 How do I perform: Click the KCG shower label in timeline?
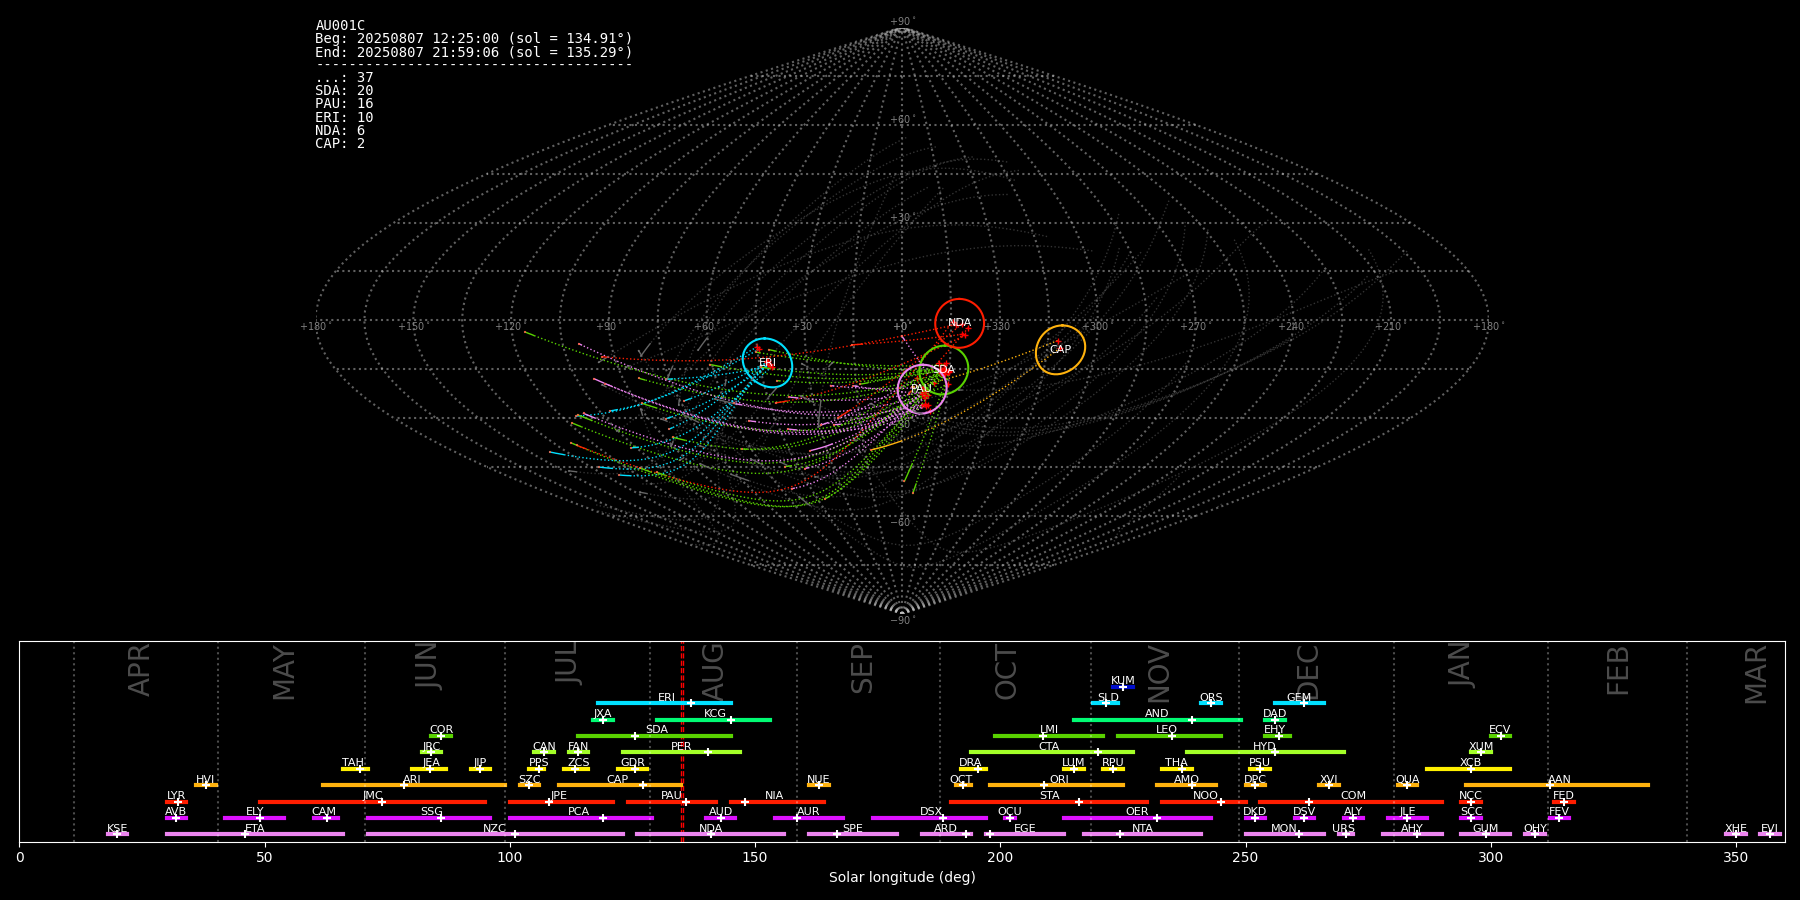click(x=715, y=714)
